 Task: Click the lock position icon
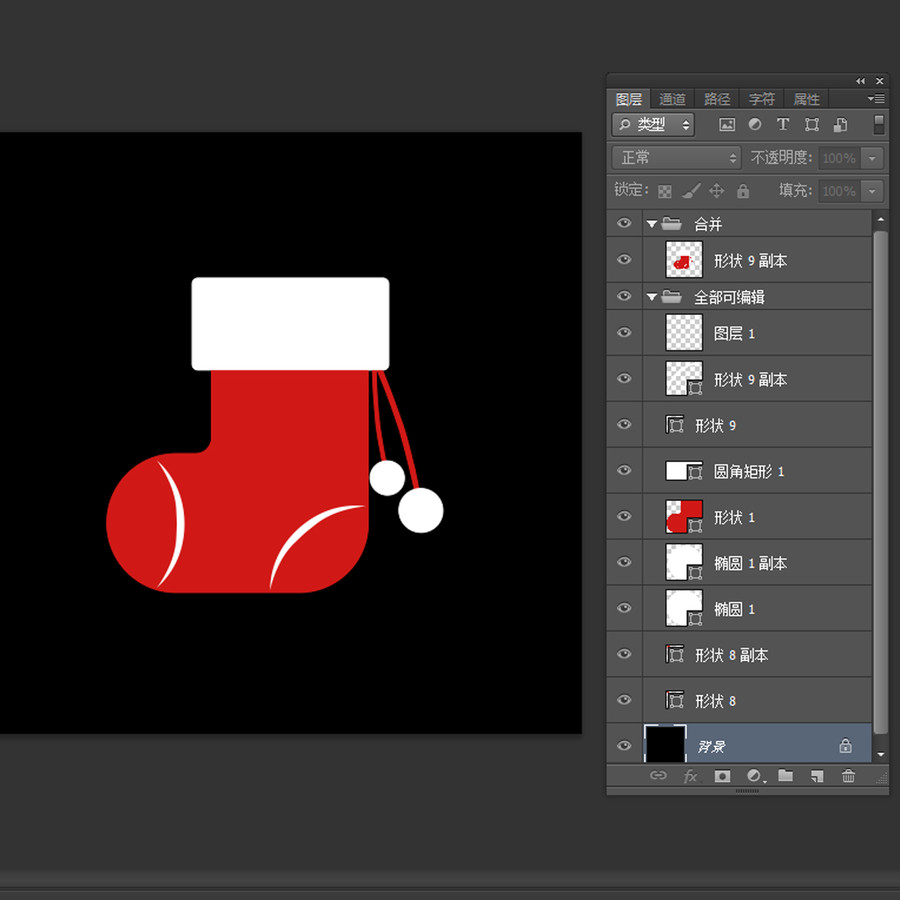716,191
